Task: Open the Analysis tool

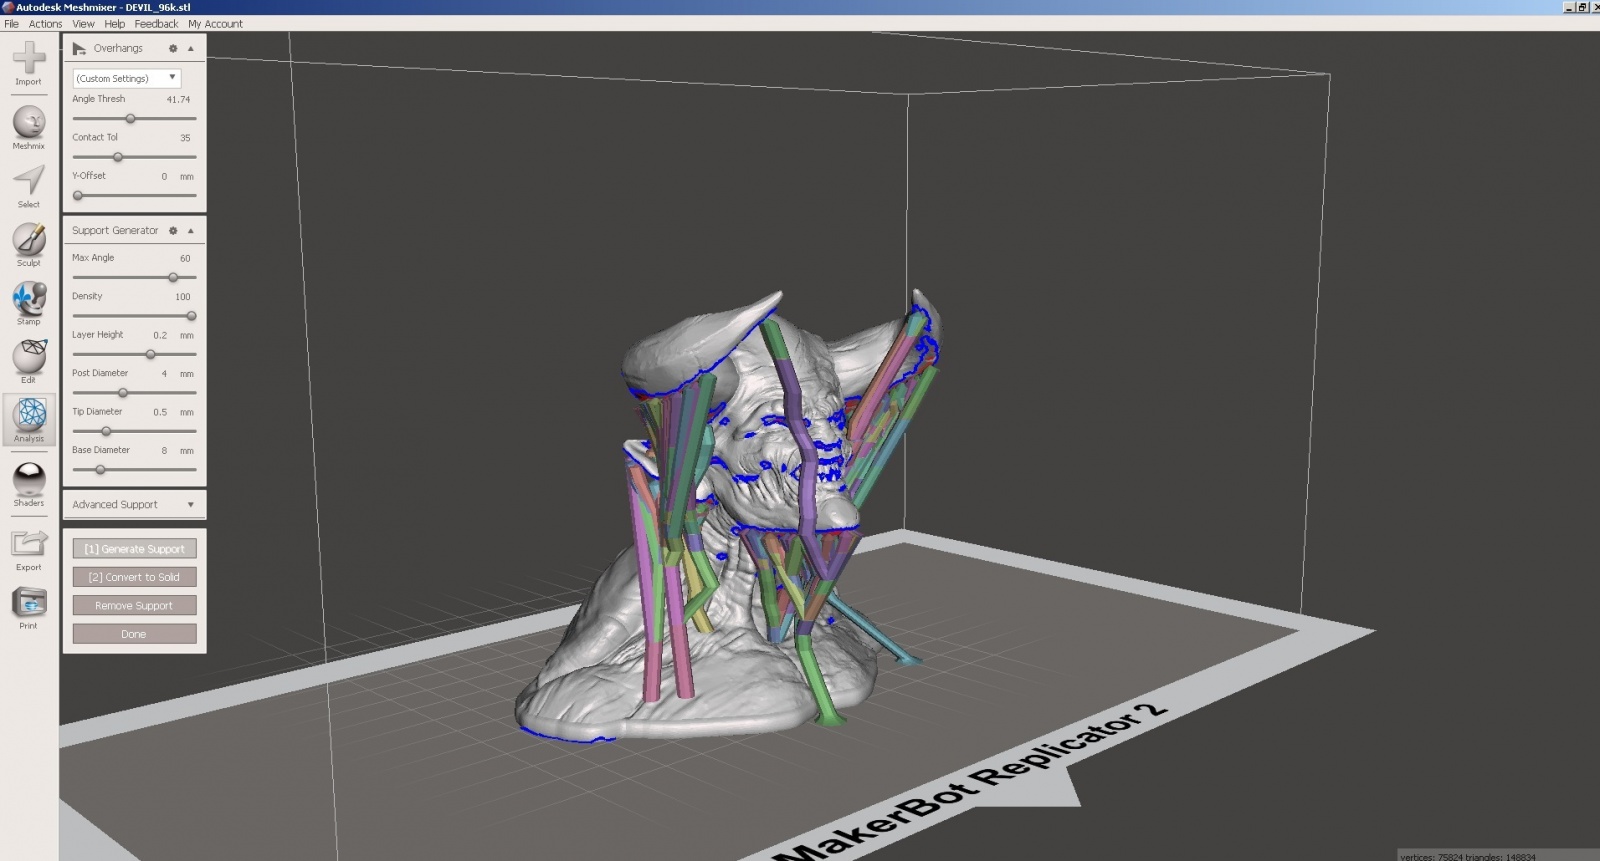Action: (28, 420)
